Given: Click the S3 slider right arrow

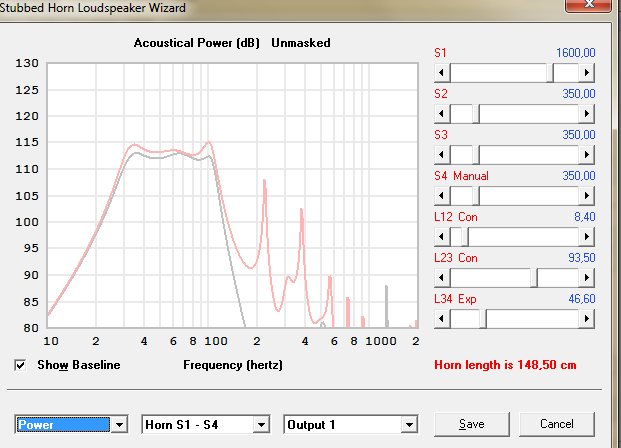Looking at the screenshot, I should point(587,155).
